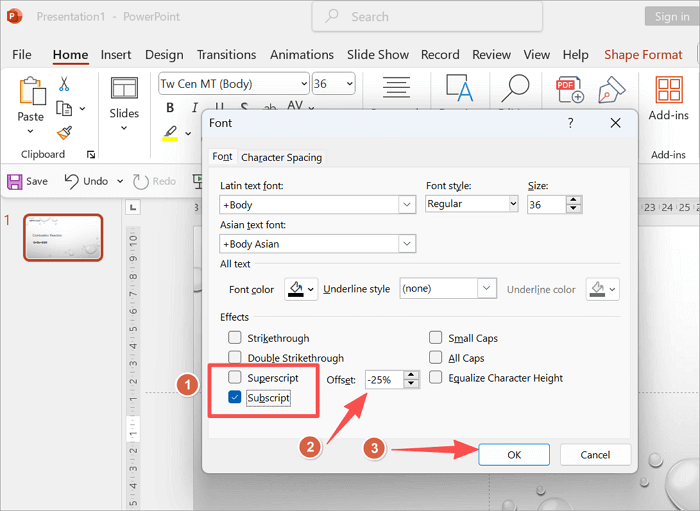Expand the Latin text font dropdown

tap(407, 204)
